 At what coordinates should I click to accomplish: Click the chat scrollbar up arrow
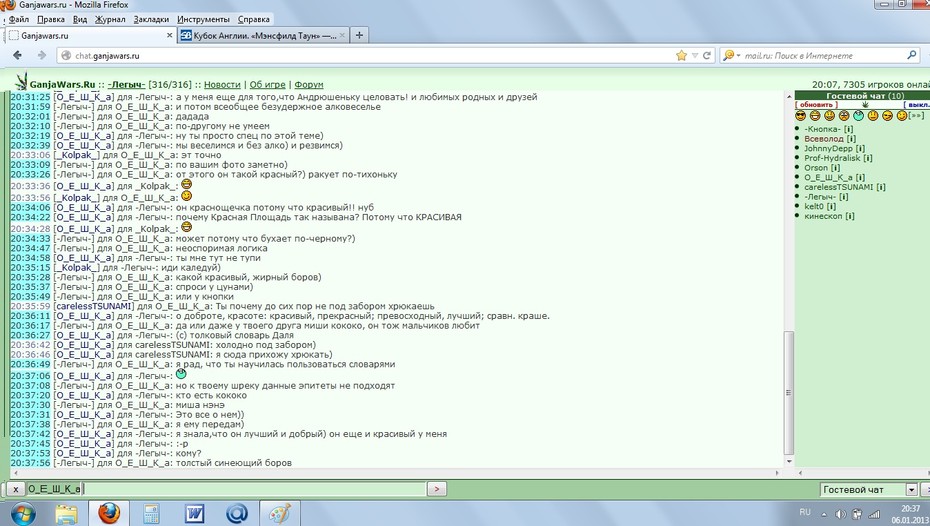[789, 96]
